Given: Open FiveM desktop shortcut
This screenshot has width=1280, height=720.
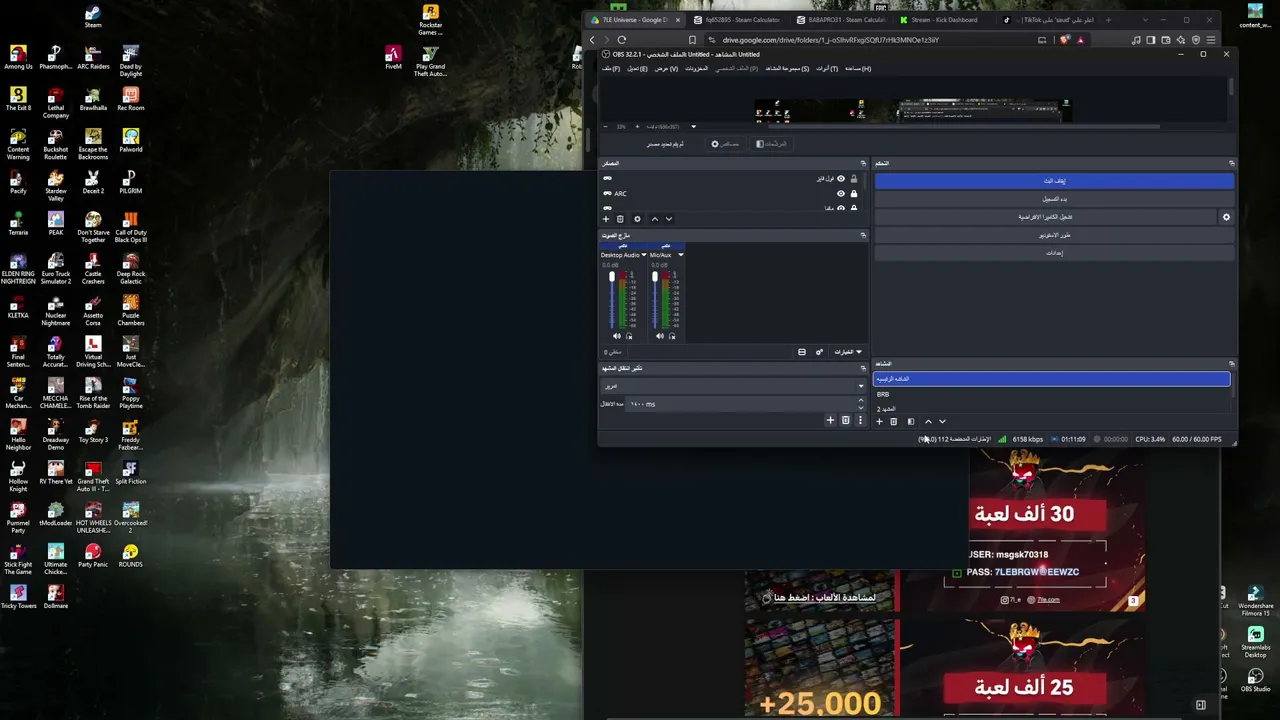Looking at the screenshot, I should tap(393, 57).
